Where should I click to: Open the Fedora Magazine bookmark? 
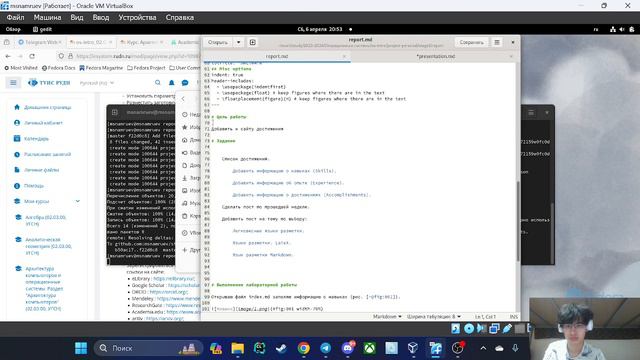pos(100,68)
